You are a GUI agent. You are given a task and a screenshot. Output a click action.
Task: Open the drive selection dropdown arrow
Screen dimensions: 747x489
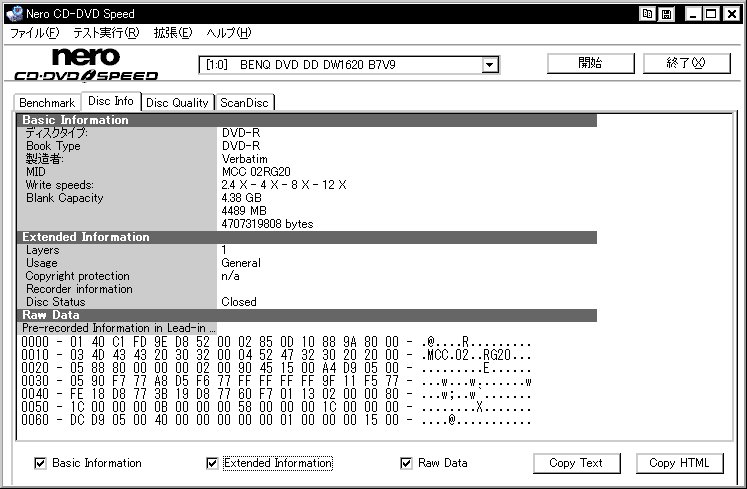tap(489, 64)
